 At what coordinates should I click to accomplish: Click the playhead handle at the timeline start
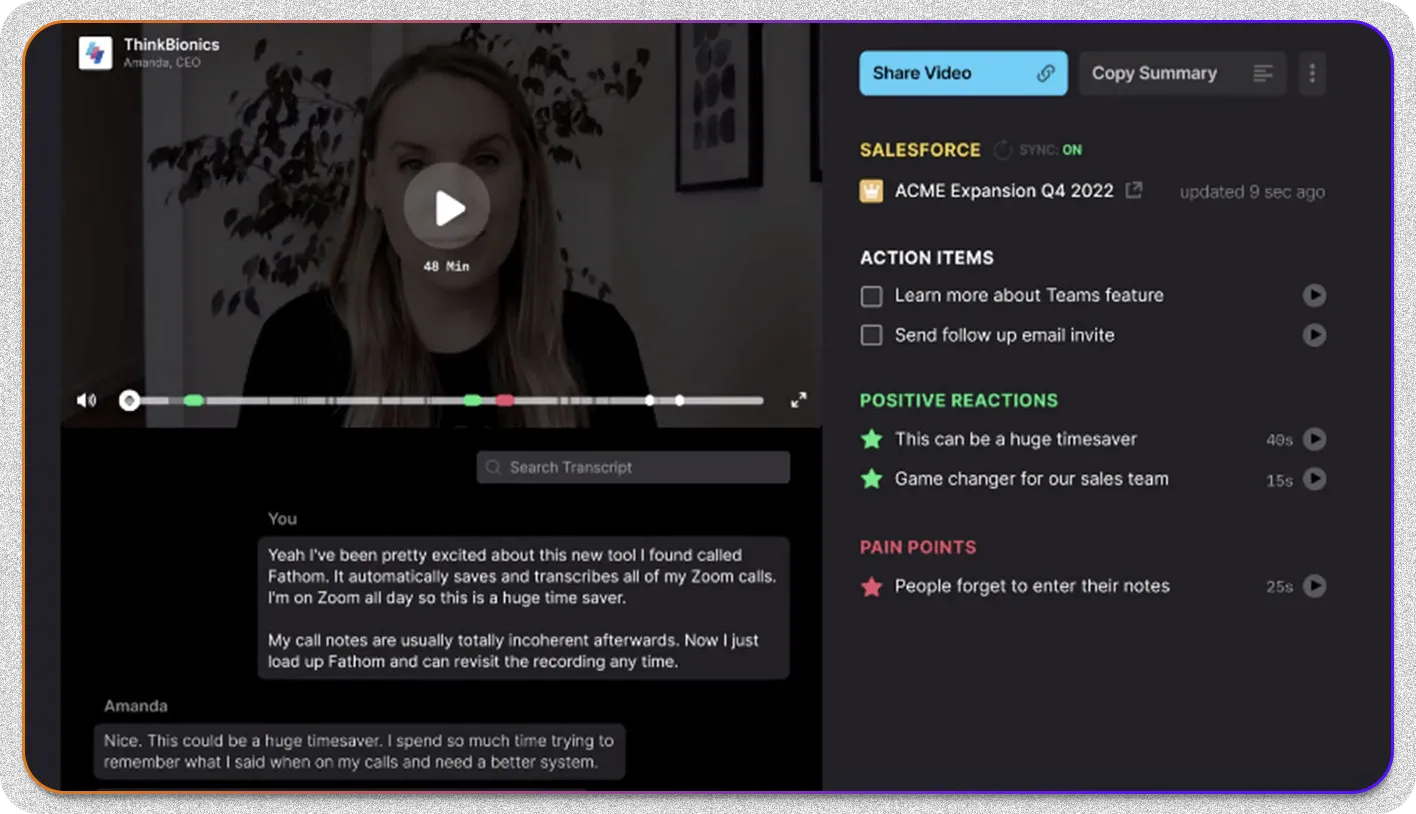(x=129, y=401)
